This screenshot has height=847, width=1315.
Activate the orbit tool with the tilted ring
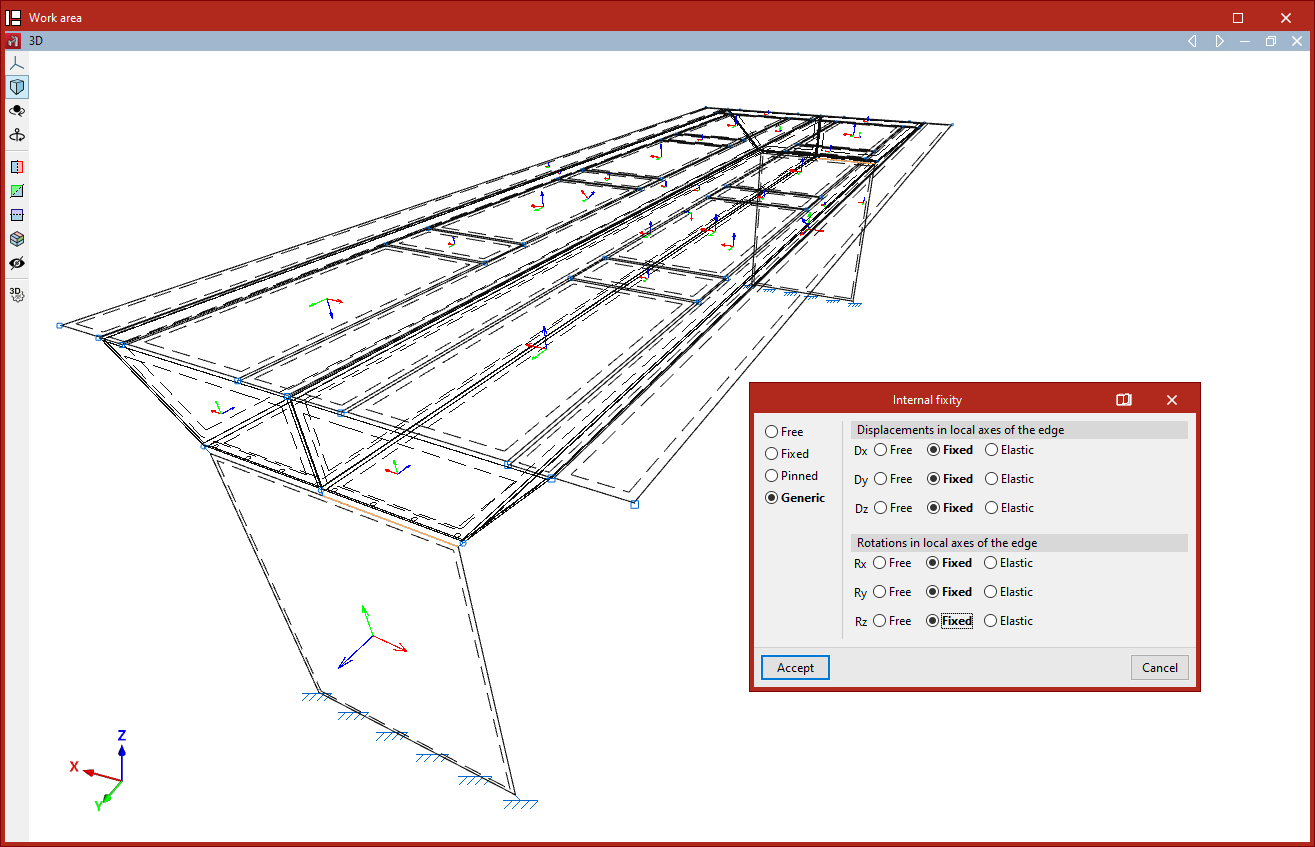(x=17, y=111)
